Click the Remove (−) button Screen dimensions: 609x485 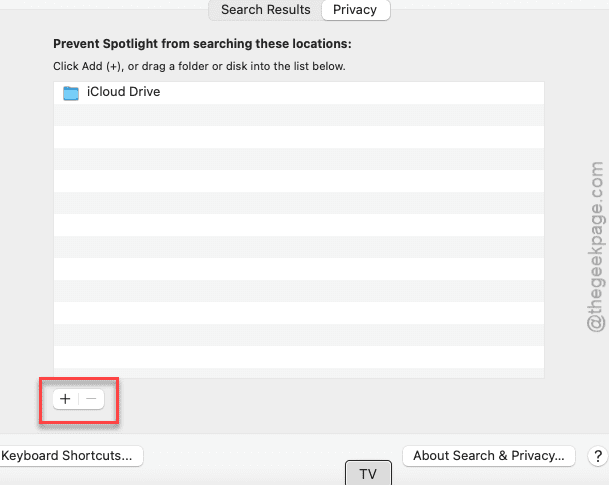click(x=91, y=399)
